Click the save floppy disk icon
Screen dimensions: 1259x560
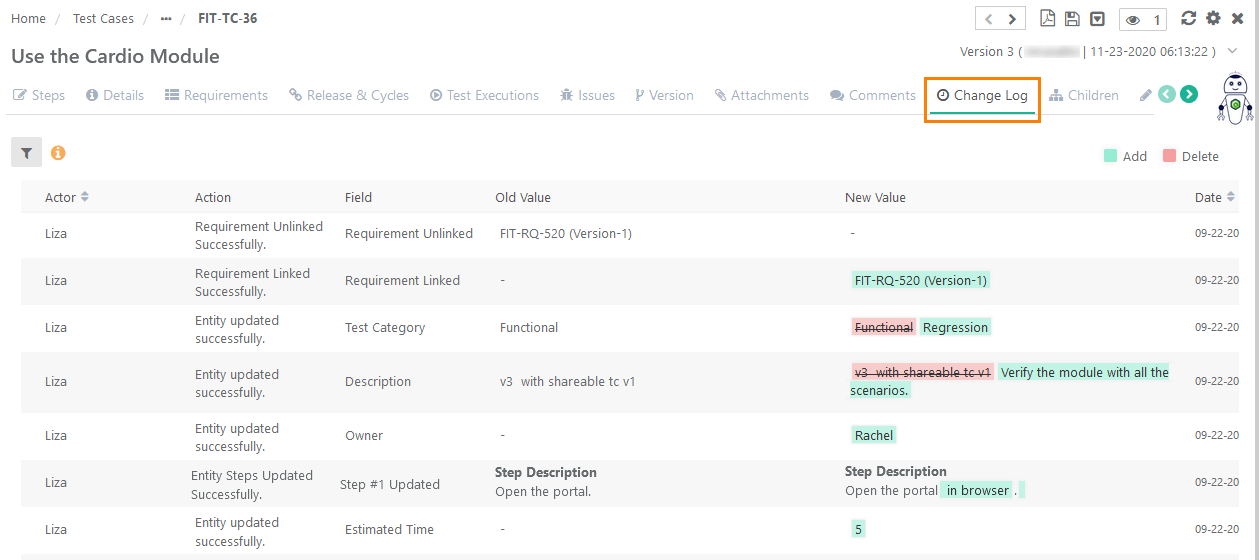point(1072,19)
